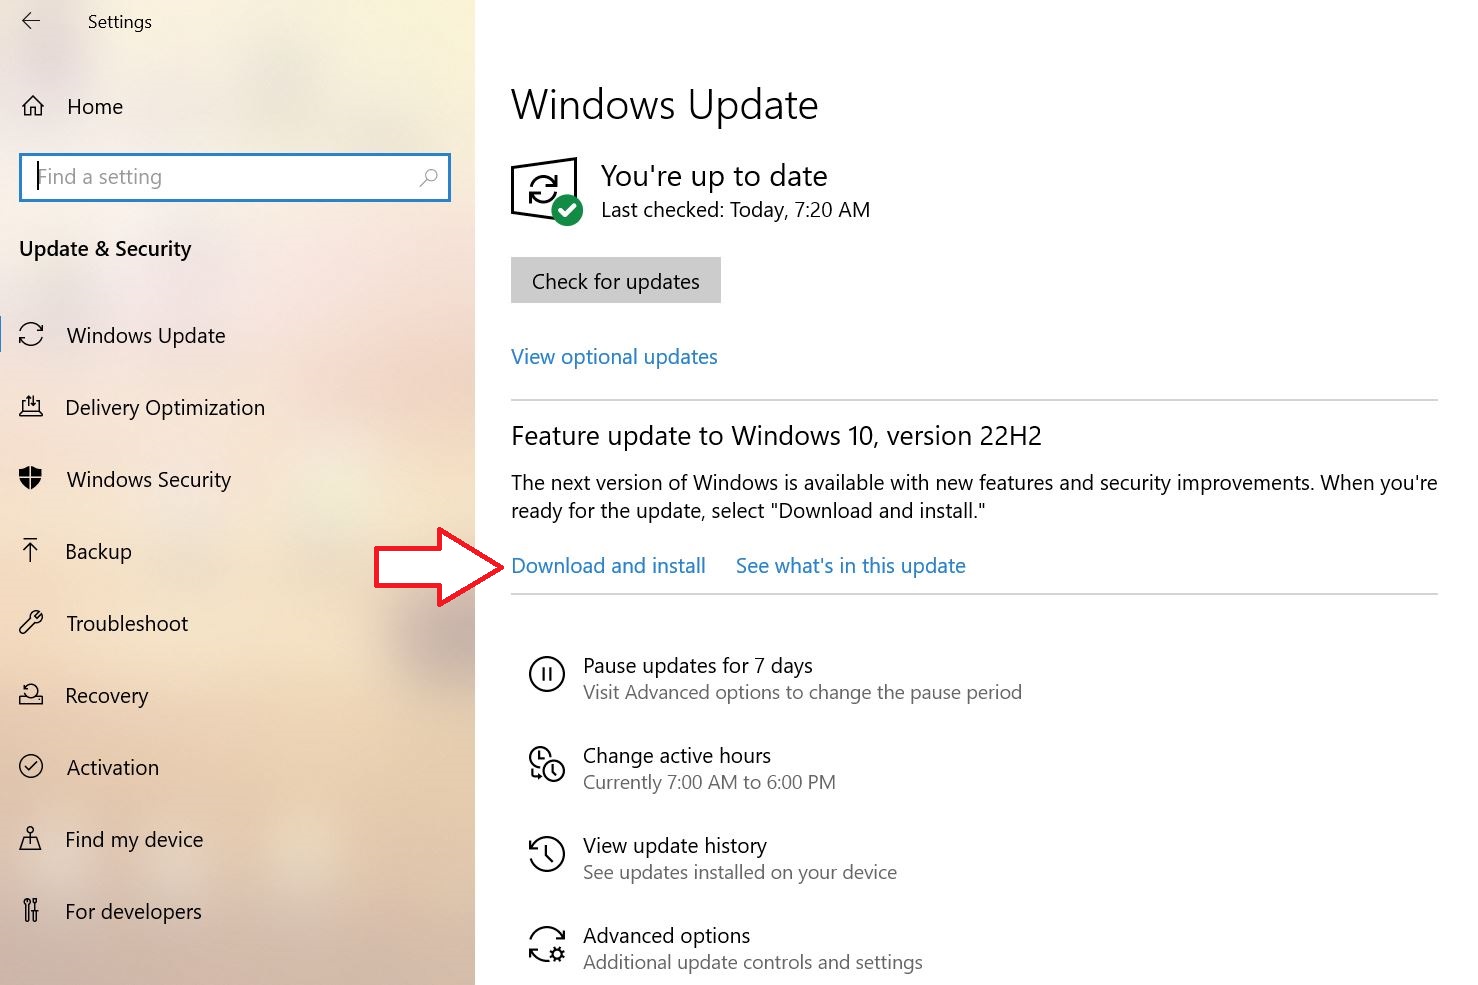
Task: Click Download and install link
Action: coord(608,566)
